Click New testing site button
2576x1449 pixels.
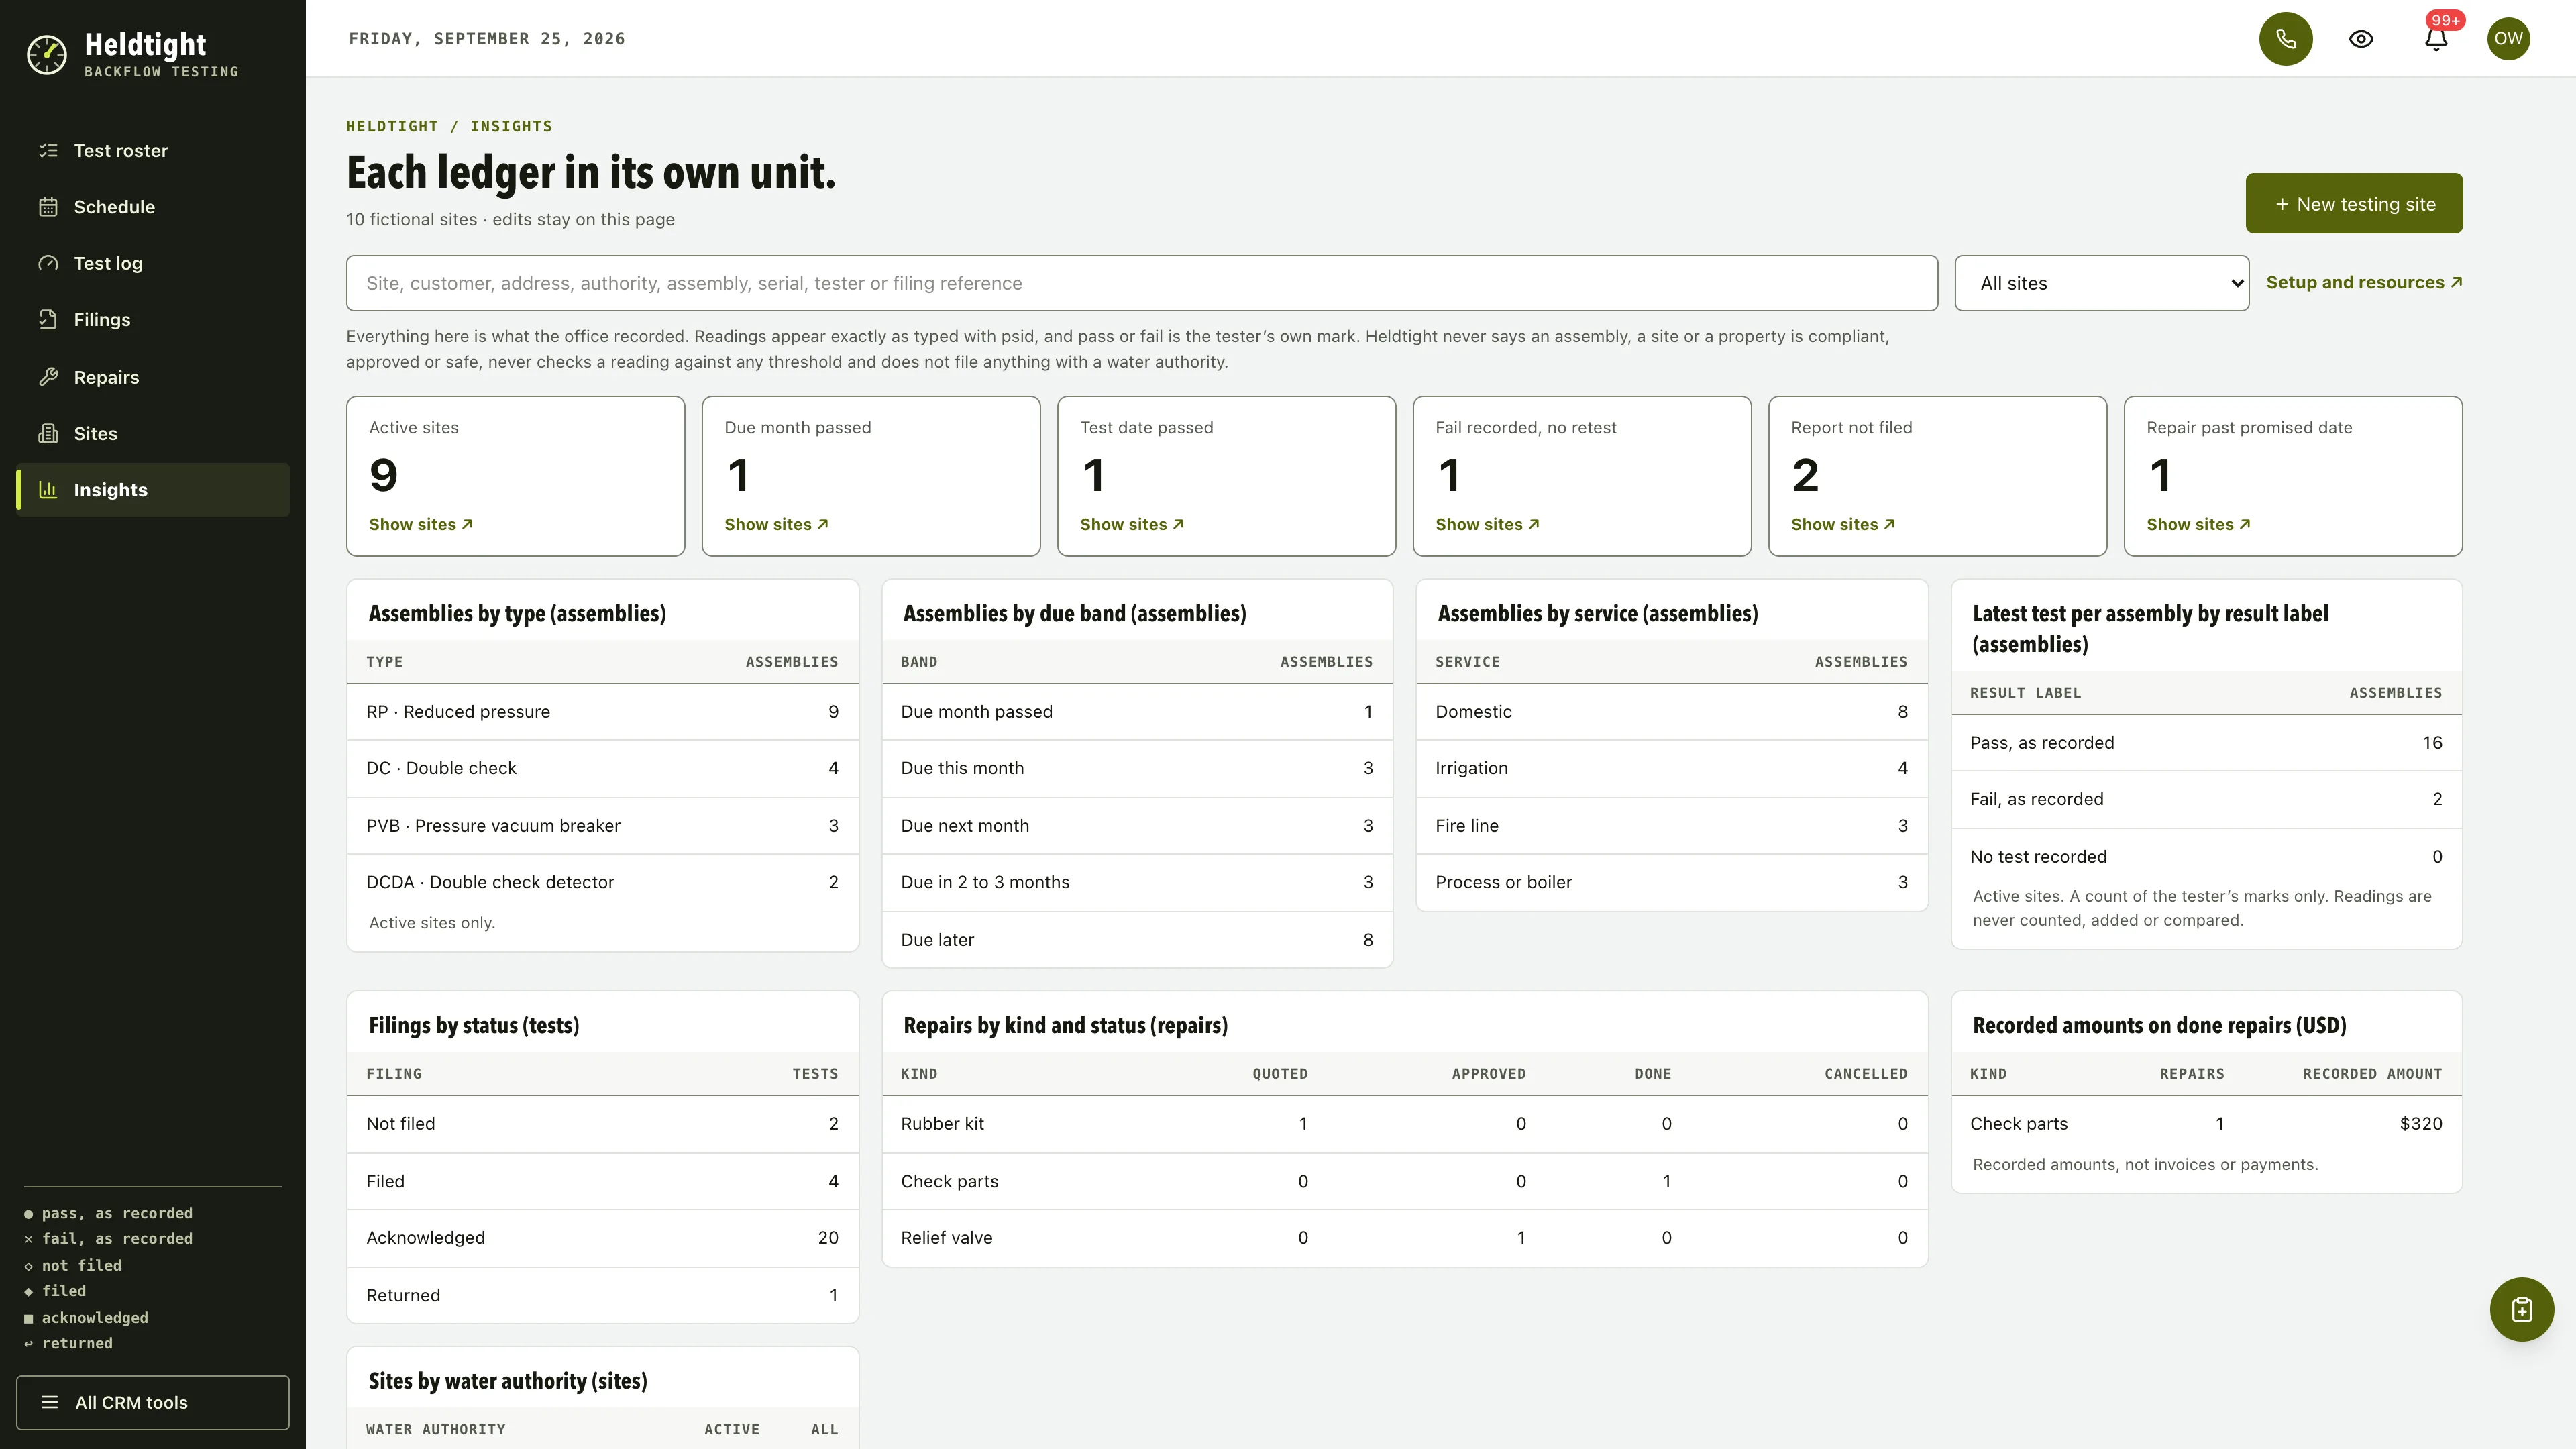point(2354,204)
